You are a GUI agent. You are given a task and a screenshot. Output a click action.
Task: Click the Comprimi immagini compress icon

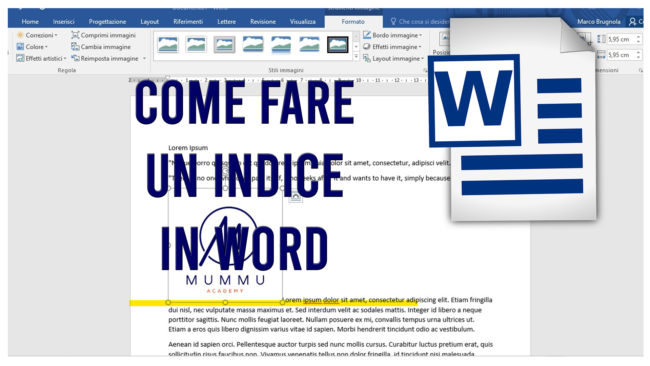[75, 35]
